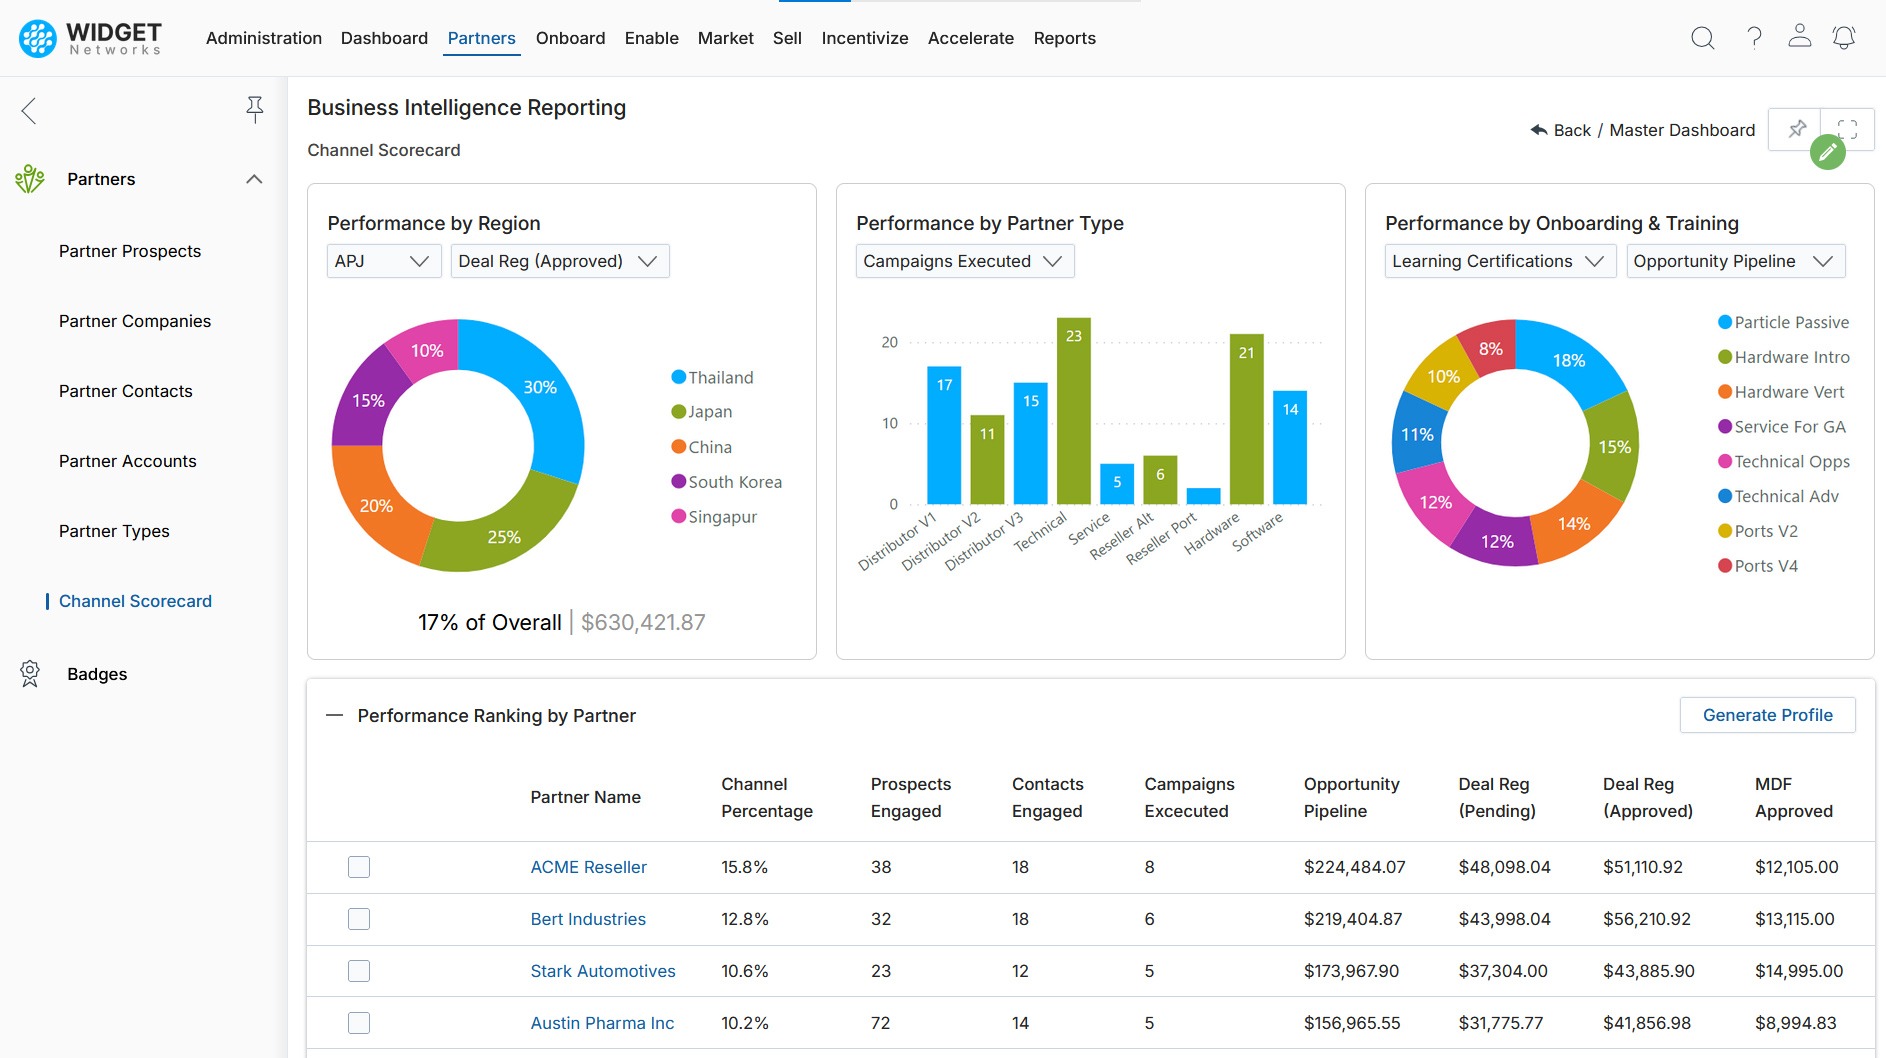Go to the Dashboard menu item
1886x1058 pixels.
(384, 38)
